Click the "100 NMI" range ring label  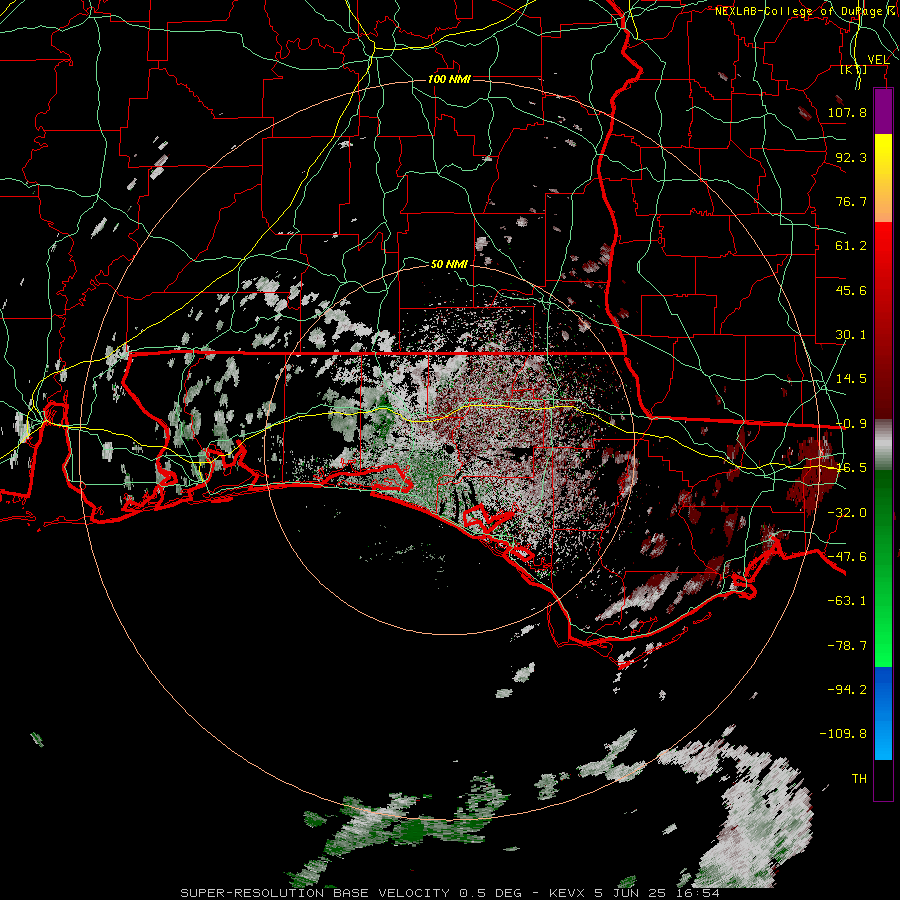point(449,79)
